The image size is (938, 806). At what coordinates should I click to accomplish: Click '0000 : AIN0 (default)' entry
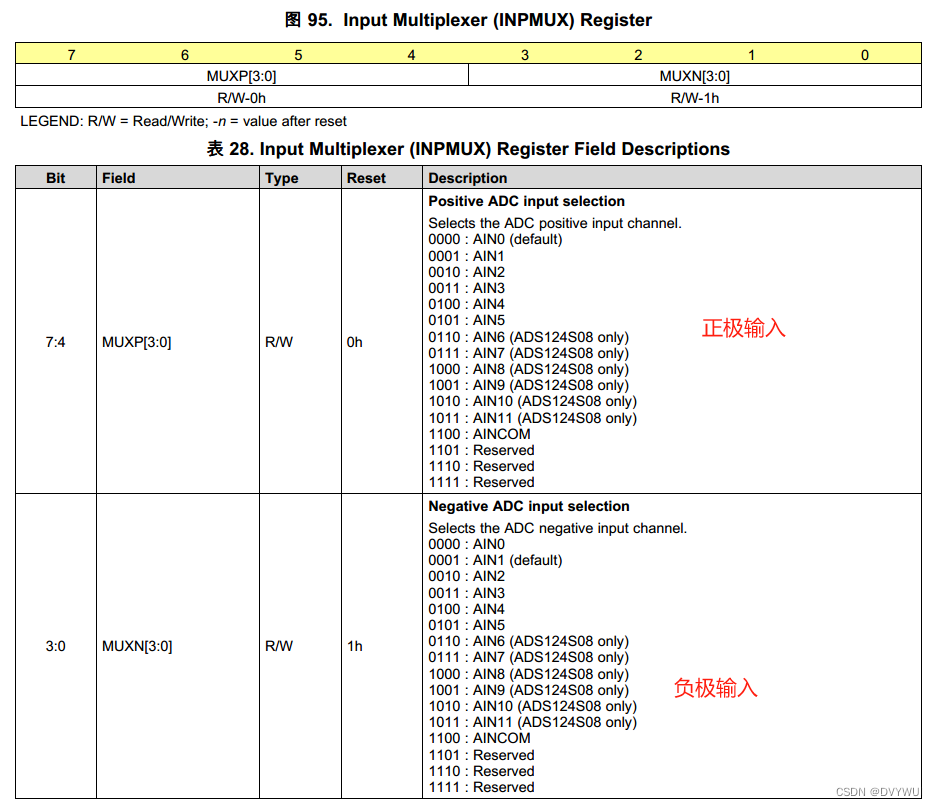495,239
